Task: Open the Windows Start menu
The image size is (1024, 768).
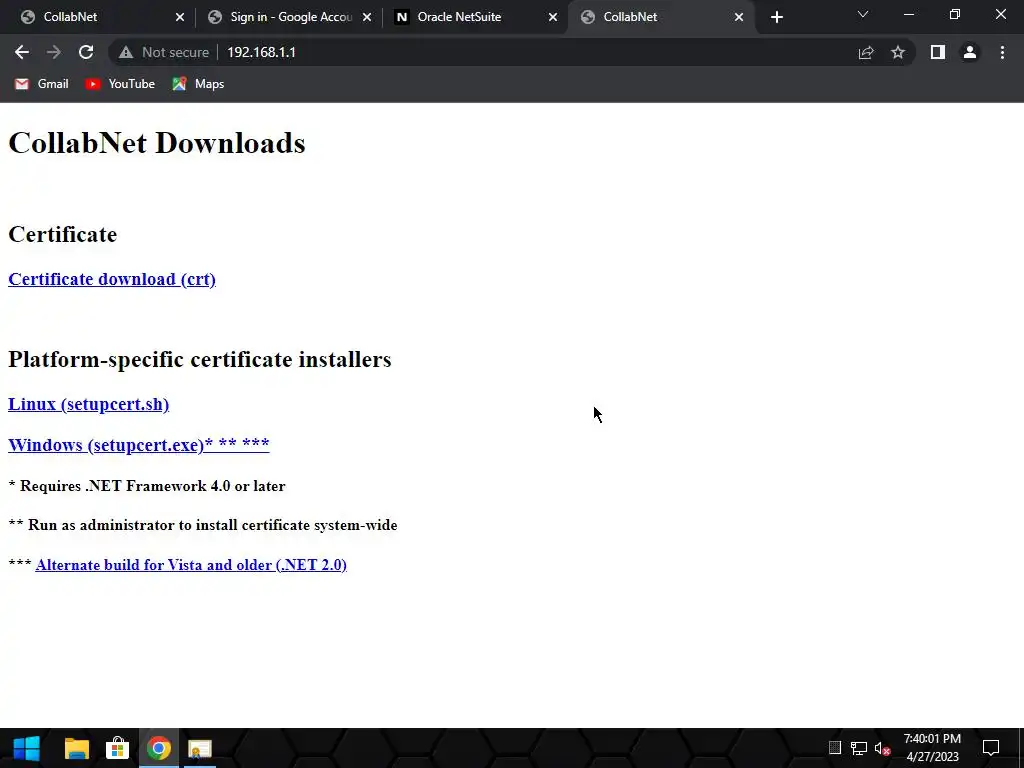Action: coord(27,748)
